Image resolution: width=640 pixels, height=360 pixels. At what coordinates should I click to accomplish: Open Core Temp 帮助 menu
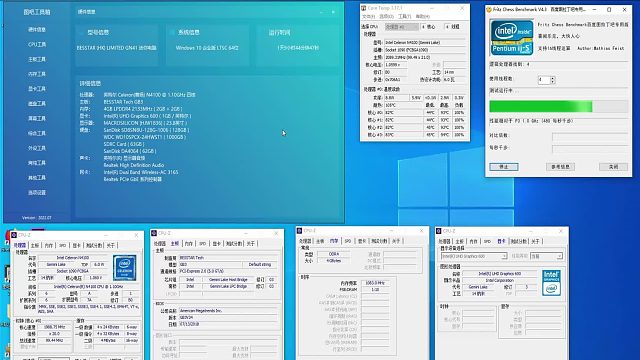422,16
